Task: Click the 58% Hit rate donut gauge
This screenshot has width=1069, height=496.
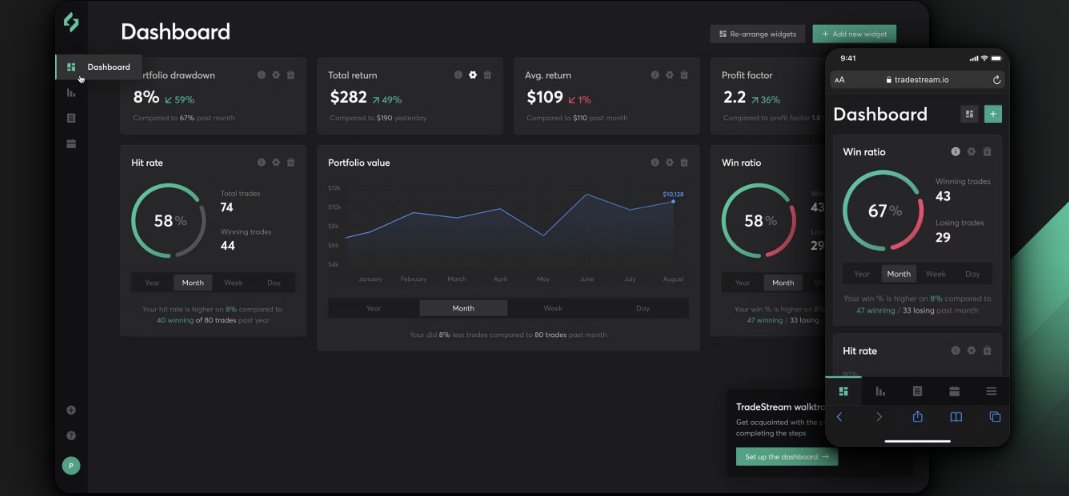Action: 168,220
